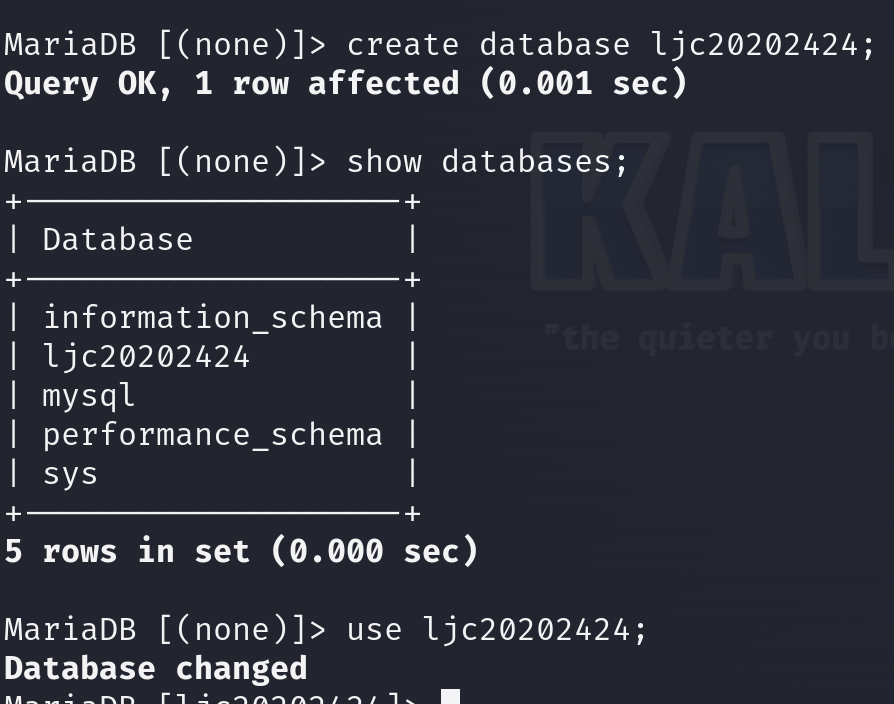Click the mysql database row
Screen dimensions: 894x704
pyautogui.click(x=88, y=396)
